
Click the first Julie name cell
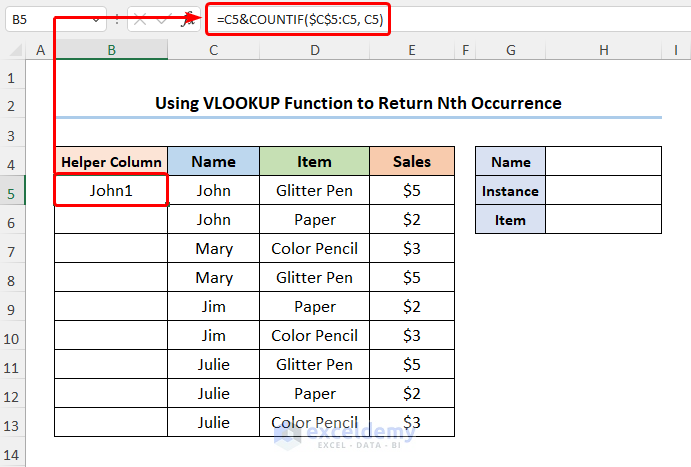[x=214, y=365]
